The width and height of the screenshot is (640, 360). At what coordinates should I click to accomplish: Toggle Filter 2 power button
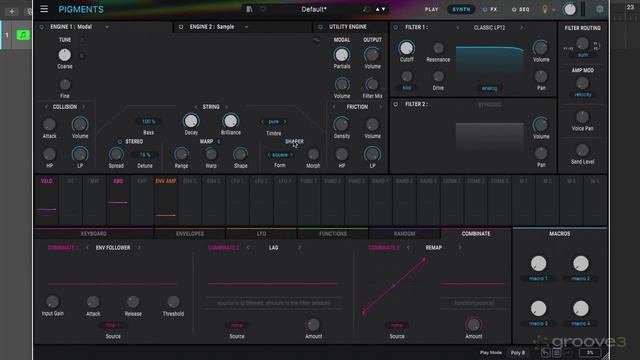(396, 104)
